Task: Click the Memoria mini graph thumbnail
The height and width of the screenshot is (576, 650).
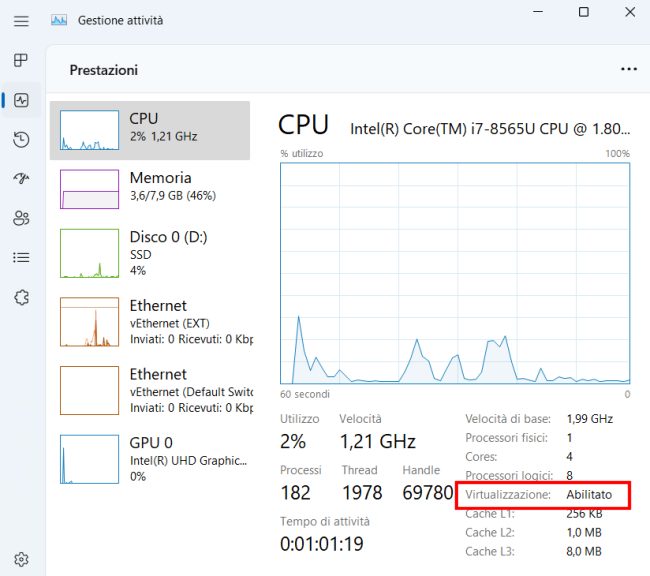Action: click(x=89, y=189)
